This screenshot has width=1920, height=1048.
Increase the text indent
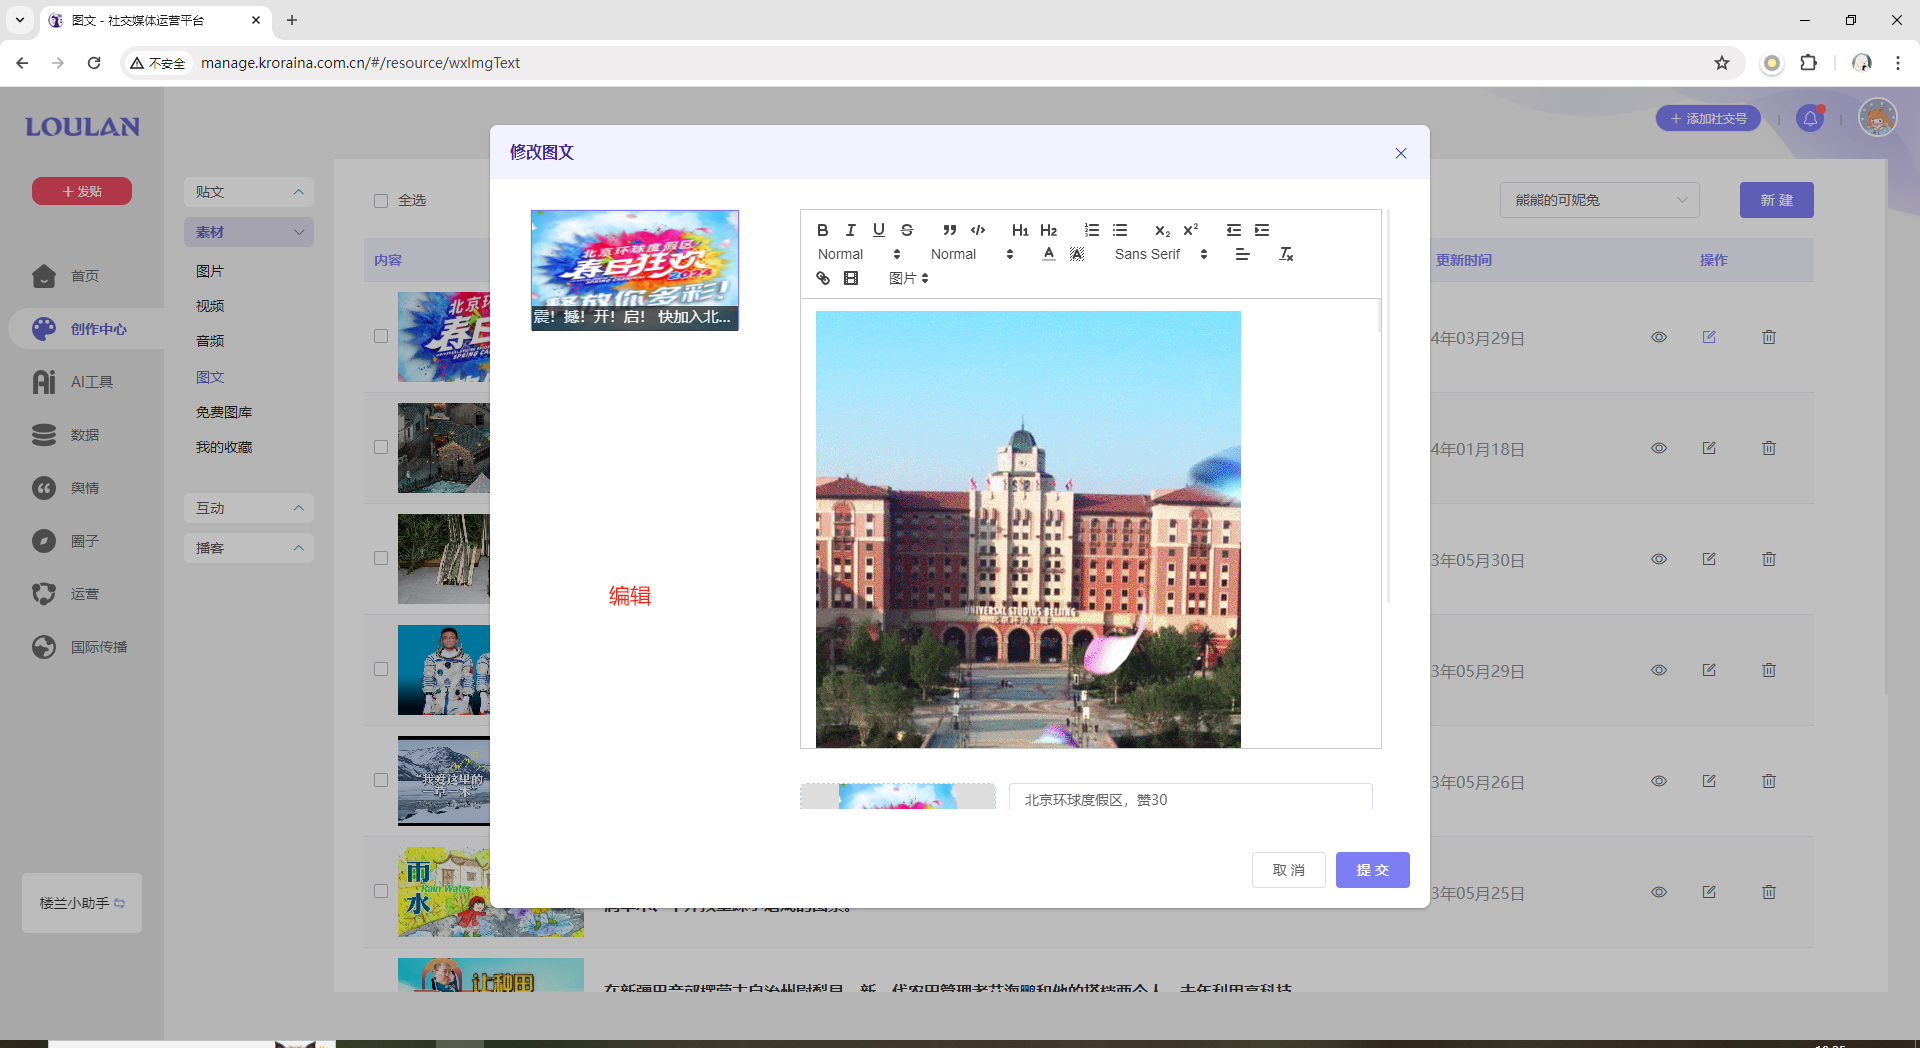click(x=1262, y=230)
